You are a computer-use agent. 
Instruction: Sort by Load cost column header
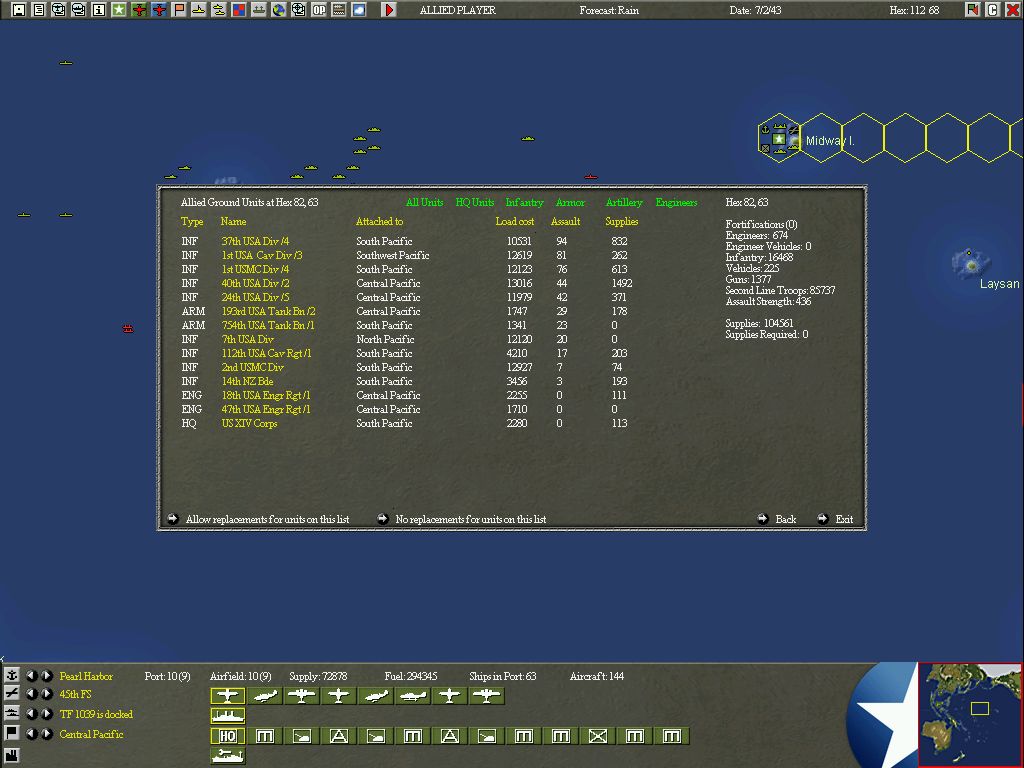pos(515,221)
